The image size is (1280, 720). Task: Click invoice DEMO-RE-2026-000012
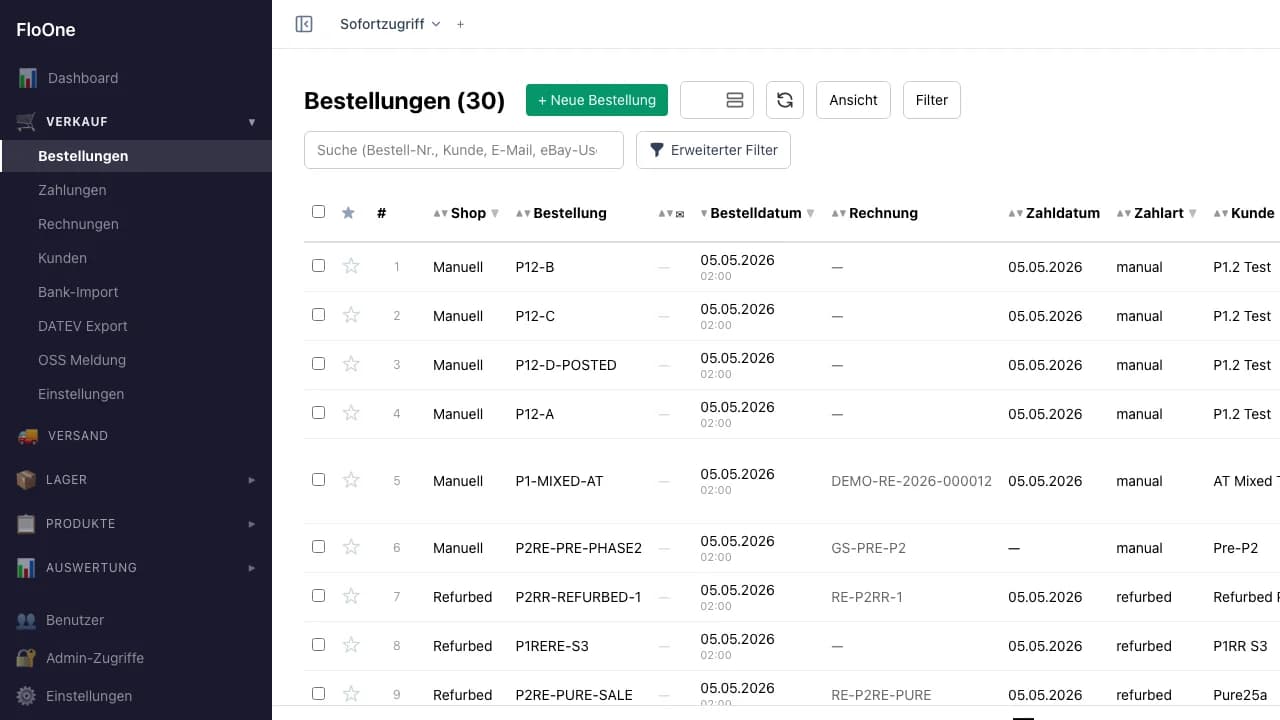(911, 481)
